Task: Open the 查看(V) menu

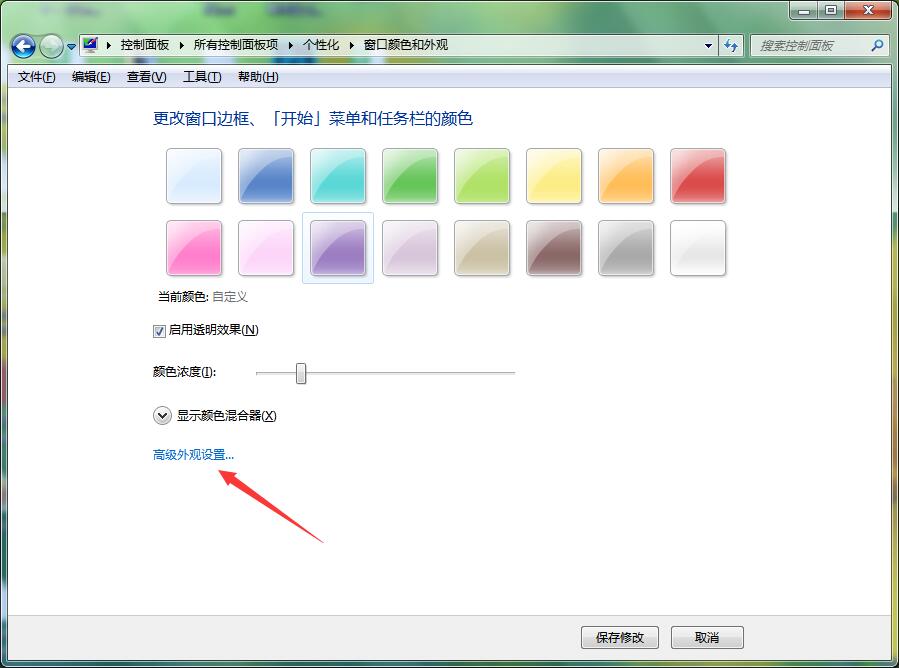Action: click(x=147, y=77)
